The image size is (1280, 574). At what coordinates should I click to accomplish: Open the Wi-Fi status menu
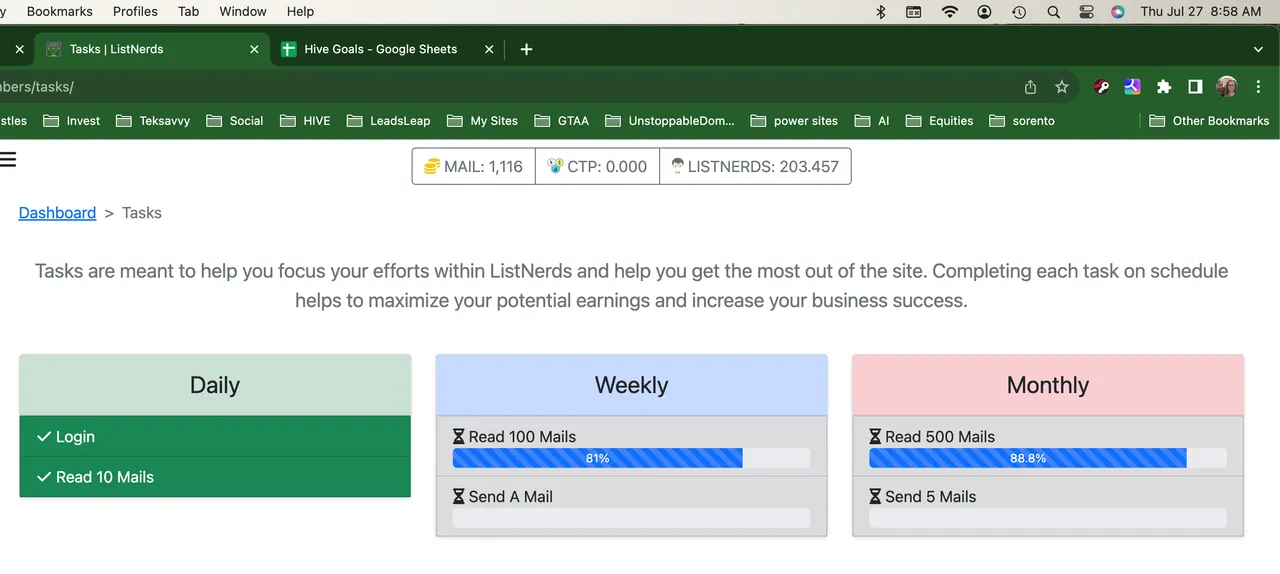(949, 12)
